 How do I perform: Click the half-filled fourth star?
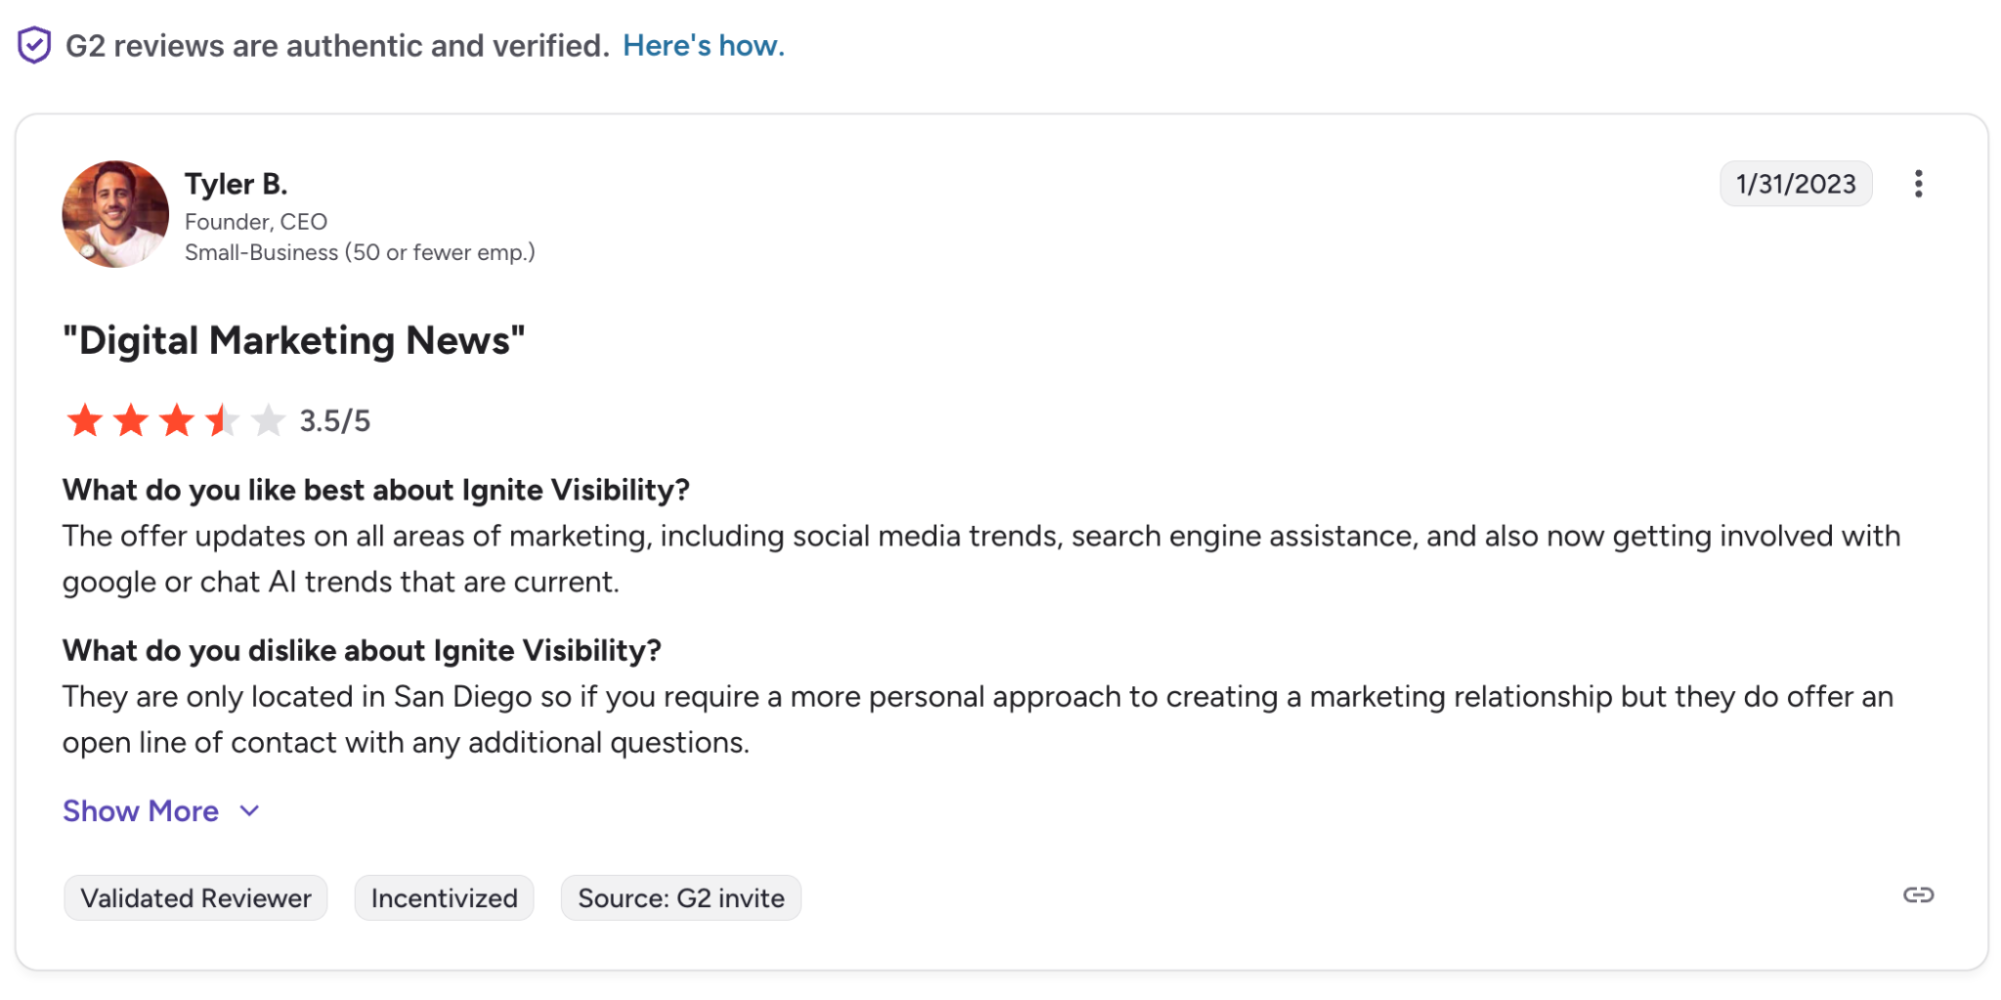click(x=222, y=421)
